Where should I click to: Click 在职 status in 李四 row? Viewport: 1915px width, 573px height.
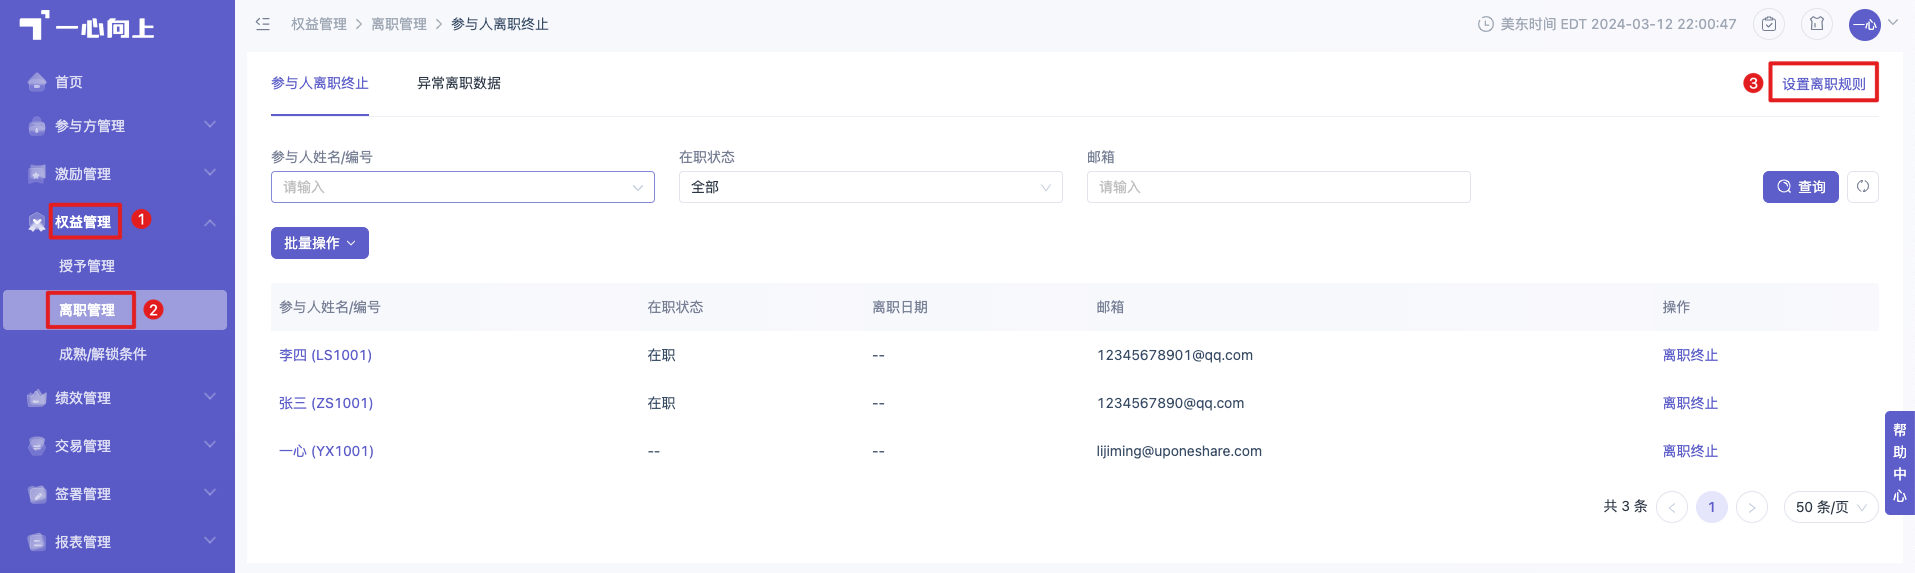pyautogui.click(x=661, y=355)
